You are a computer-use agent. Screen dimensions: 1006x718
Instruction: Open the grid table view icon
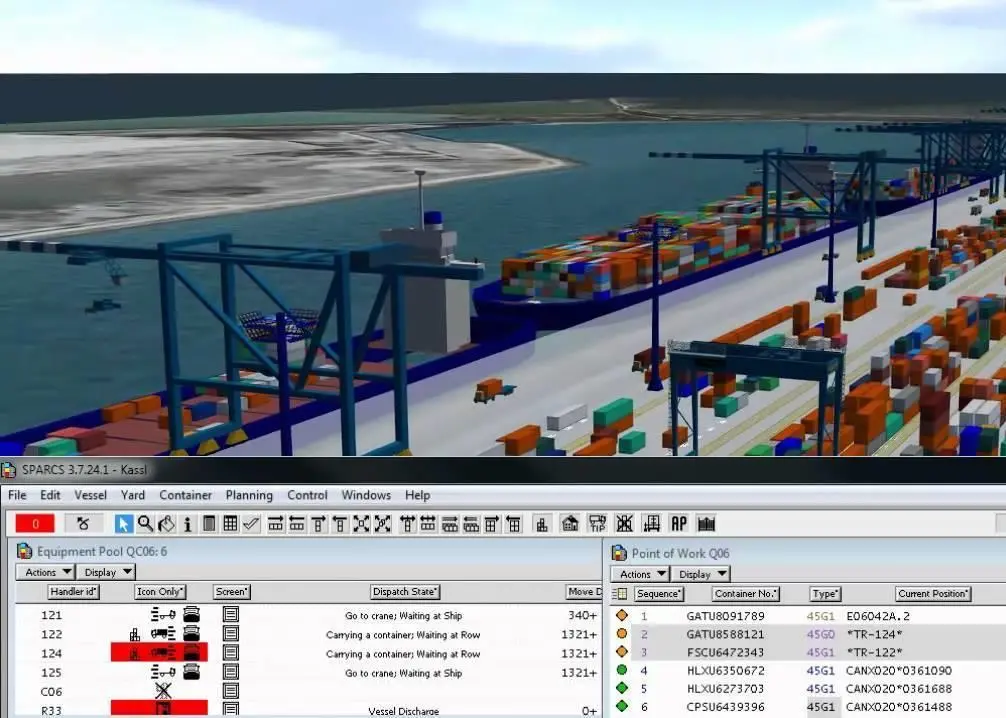(230, 524)
